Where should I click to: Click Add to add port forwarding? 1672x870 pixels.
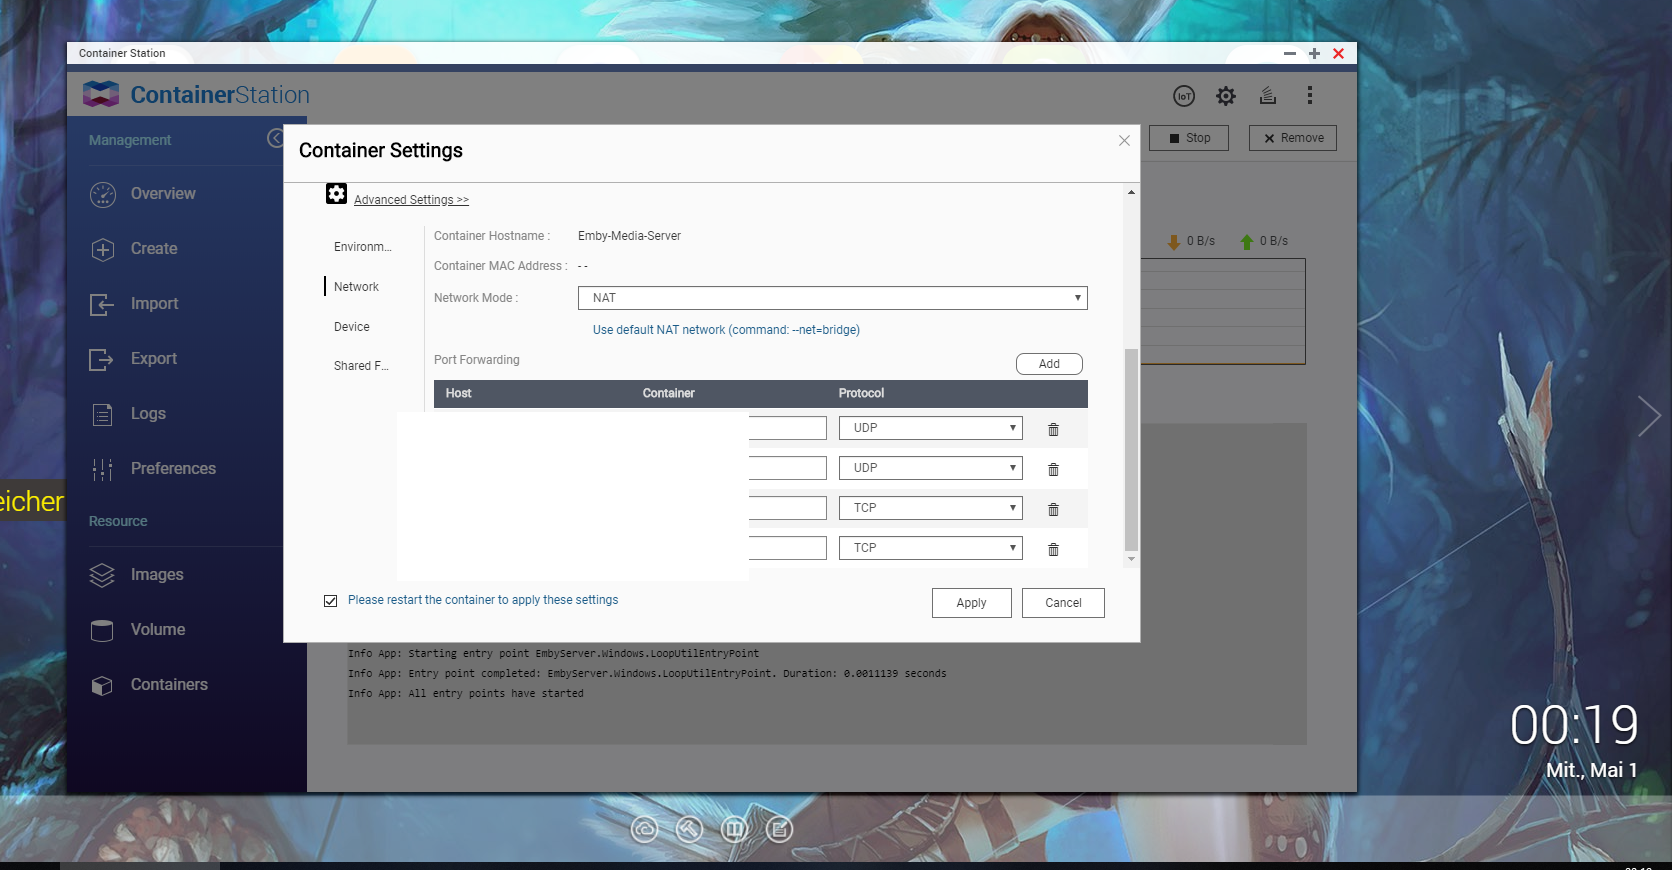(x=1049, y=364)
